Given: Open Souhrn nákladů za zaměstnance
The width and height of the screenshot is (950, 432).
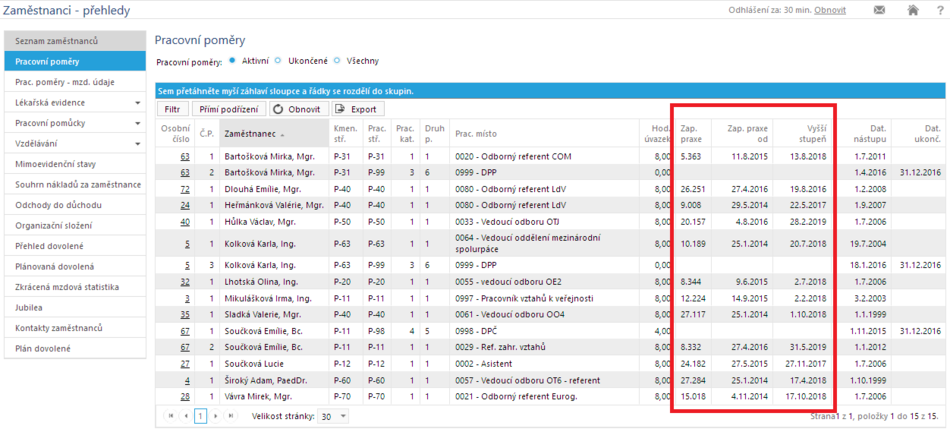Looking at the screenshot, I should point(75,184).
